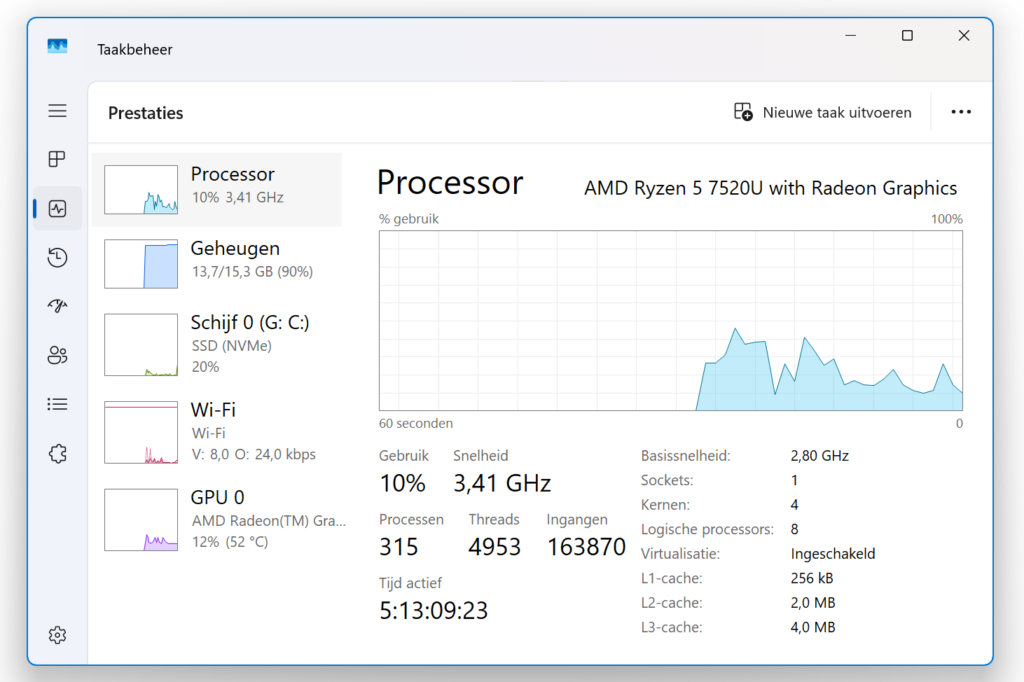
Task: Click the new task icon beside Nieuwe taak uitvoeren
Action: pyautogui.click(x=743, y=112)
